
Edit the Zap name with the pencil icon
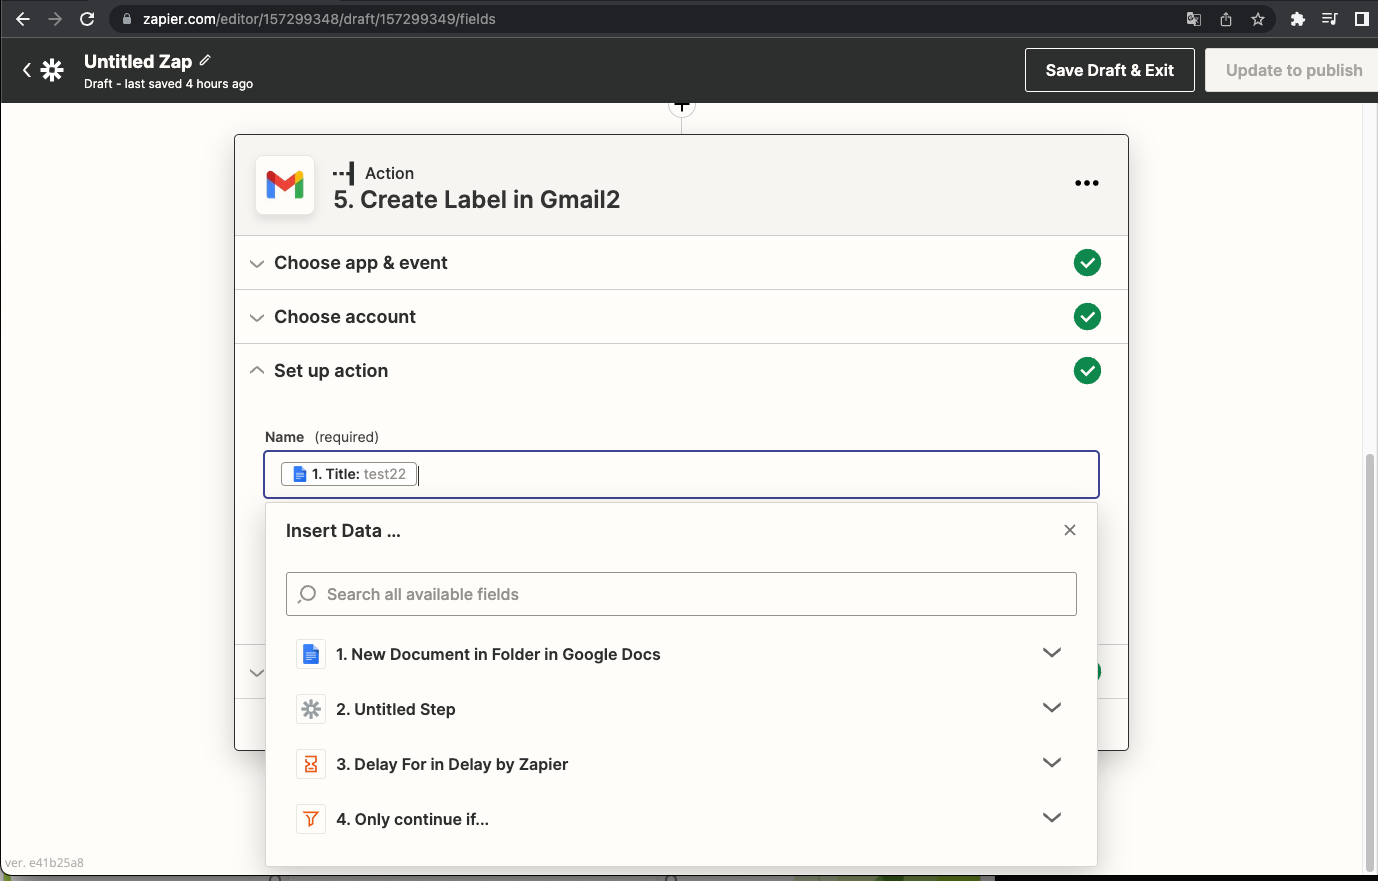pos(206,60)
